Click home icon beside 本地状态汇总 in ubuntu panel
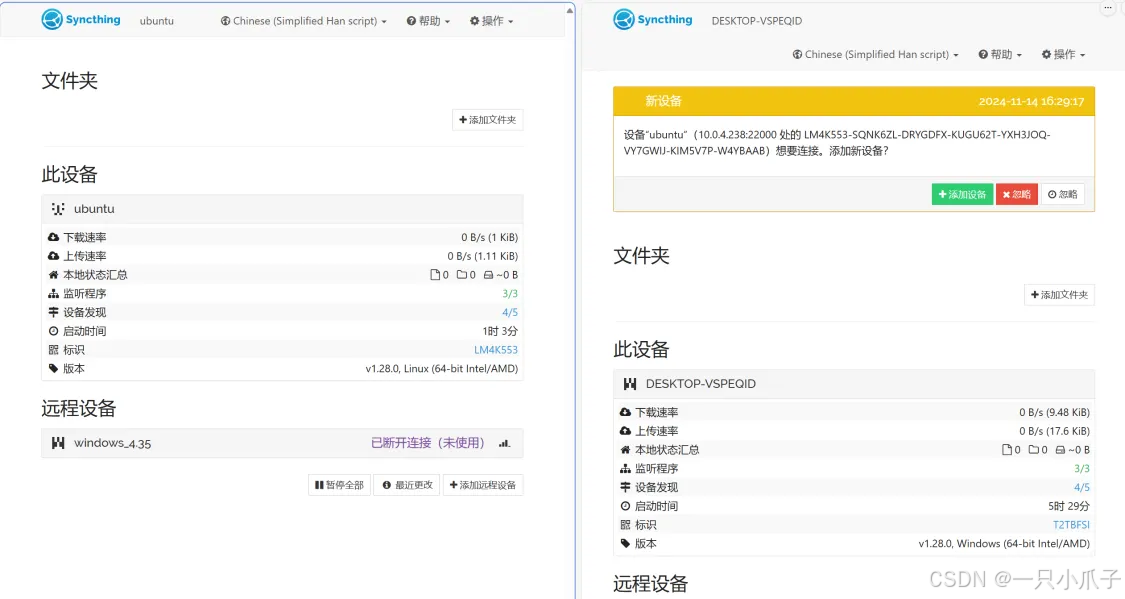The width and height of the screenshot is (1125, 599). [53, 275]
